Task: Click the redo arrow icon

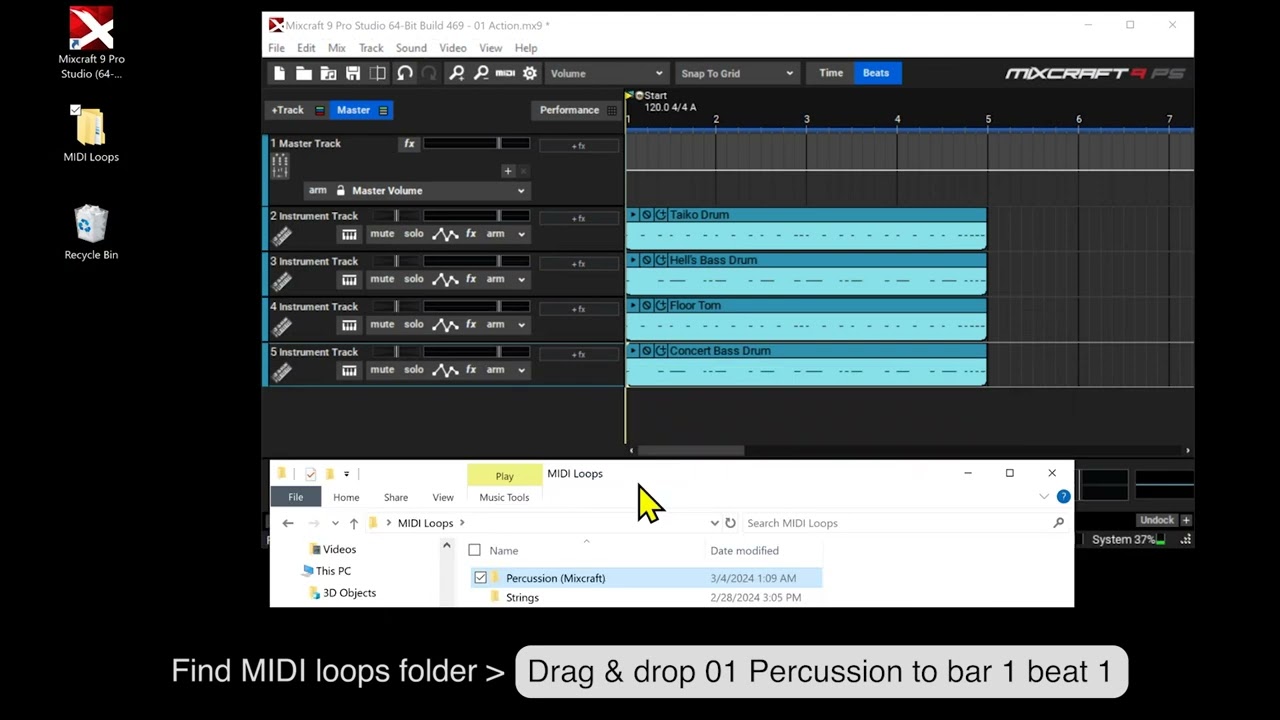Action: 429,73
